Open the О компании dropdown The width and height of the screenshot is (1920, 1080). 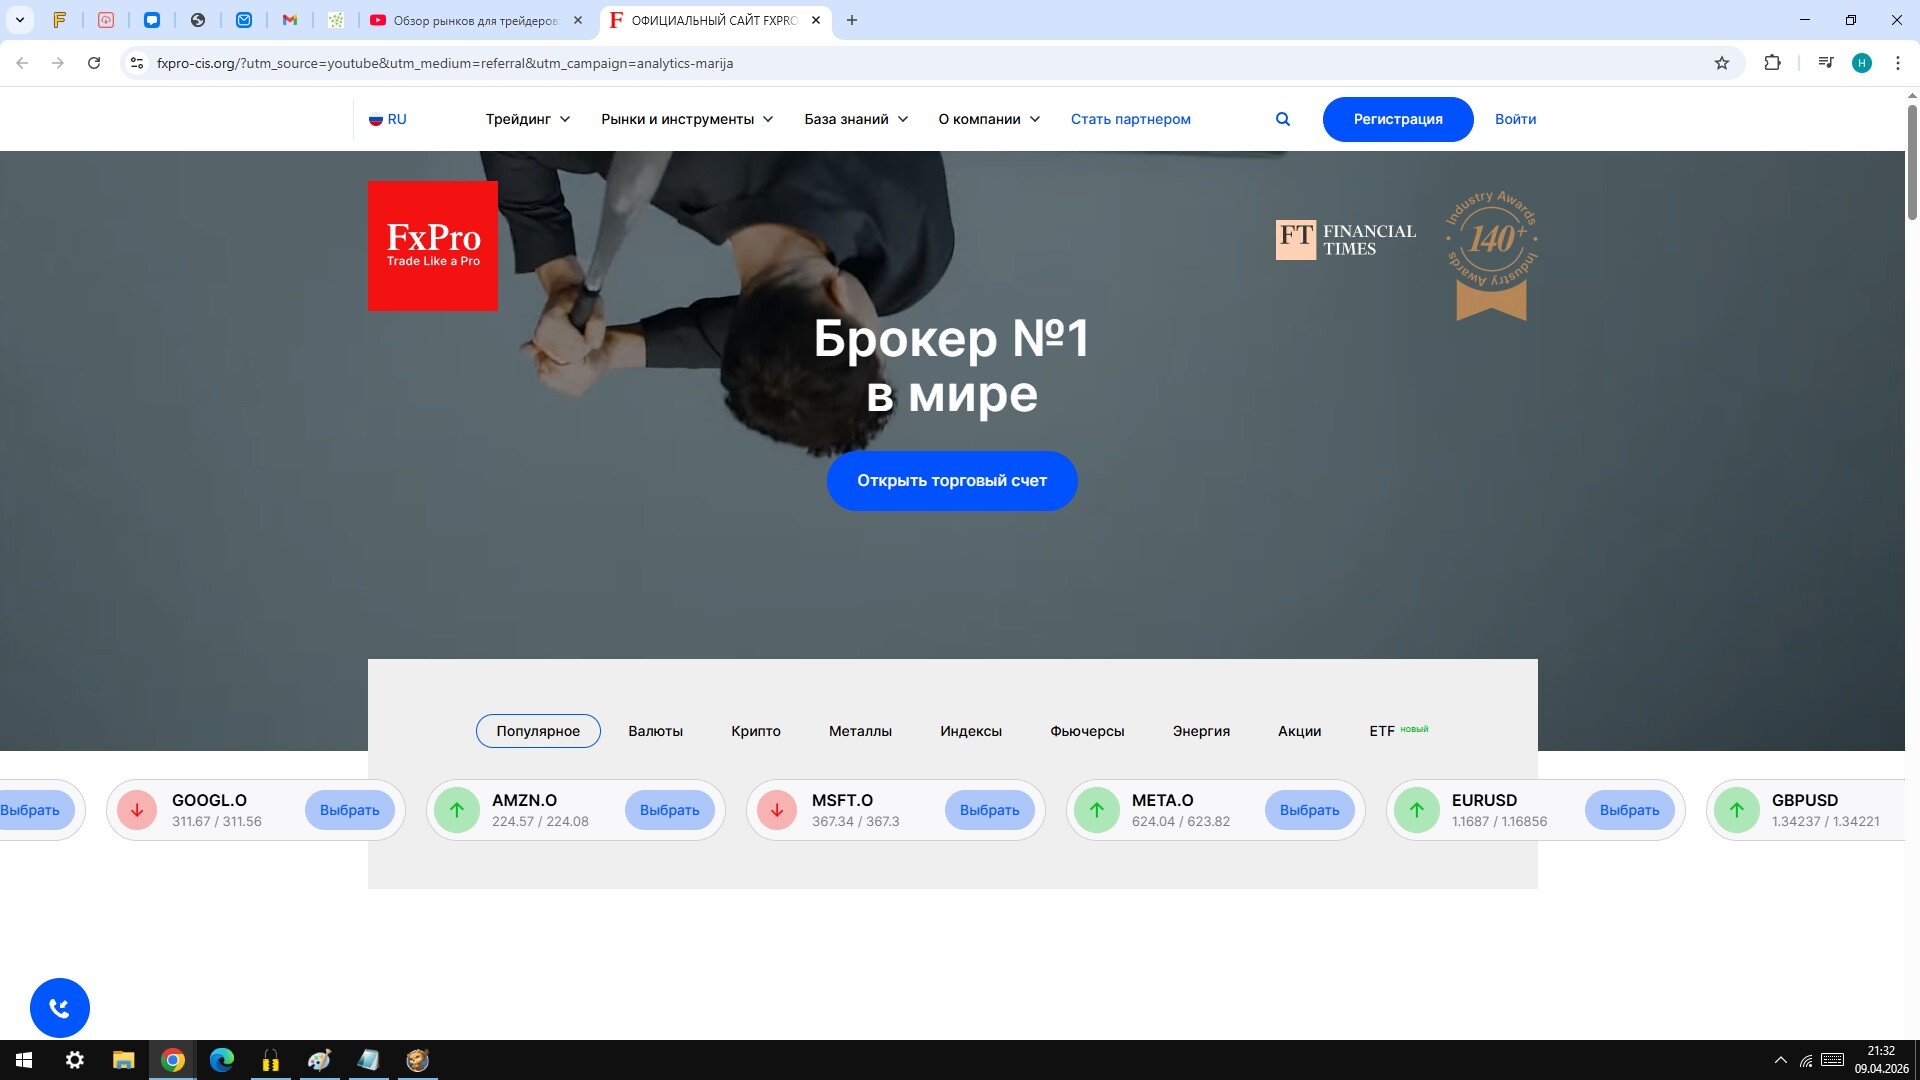click(x=988, y=119)
